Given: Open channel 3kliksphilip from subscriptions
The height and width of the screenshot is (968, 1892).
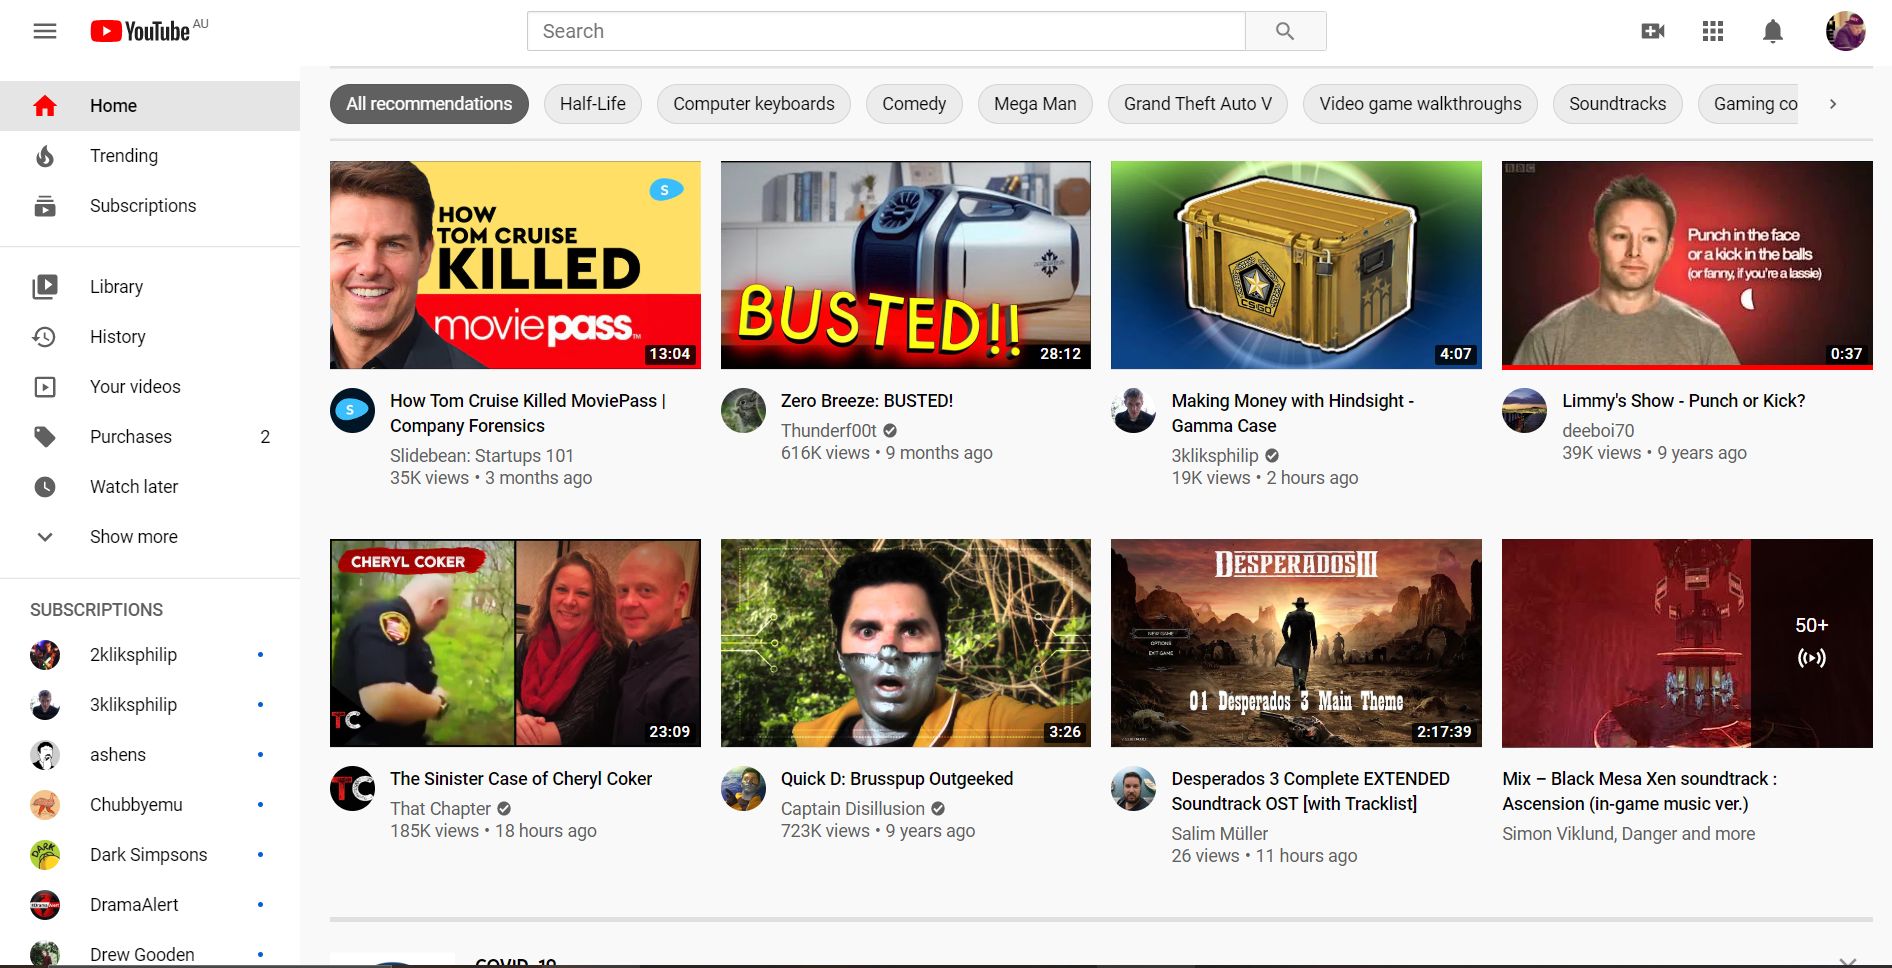Looking at the screenshot, I should coord(134,705).
